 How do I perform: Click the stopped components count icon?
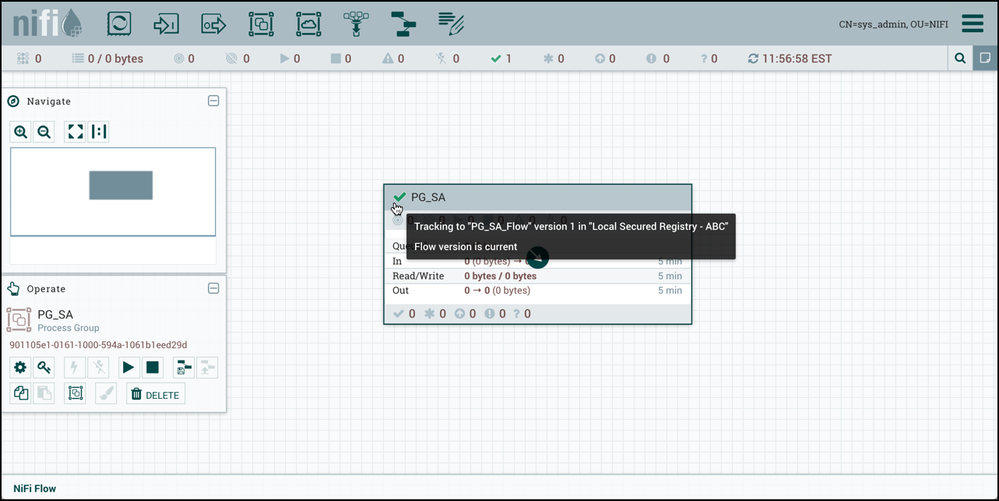click(336, 59)
